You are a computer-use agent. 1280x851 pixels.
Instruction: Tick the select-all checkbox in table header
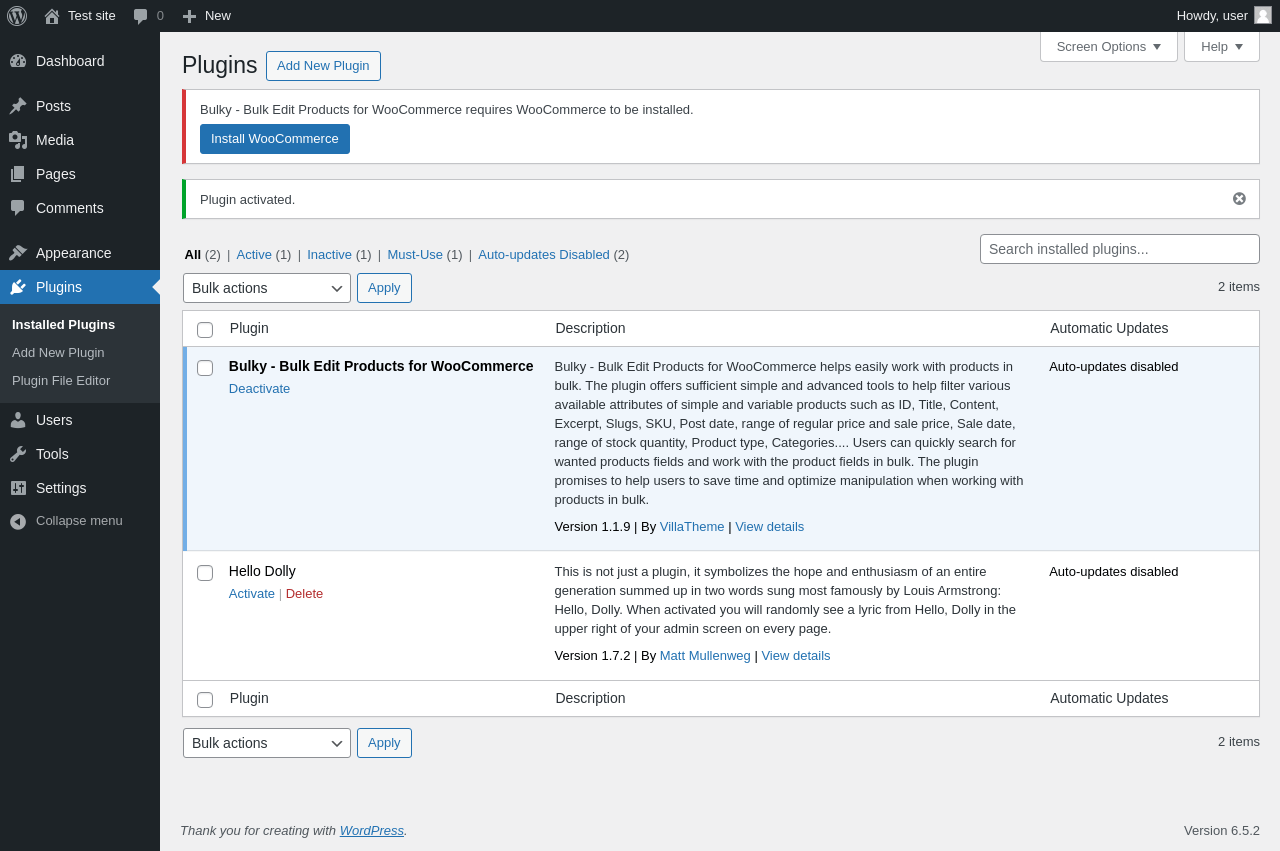(205, 330)
